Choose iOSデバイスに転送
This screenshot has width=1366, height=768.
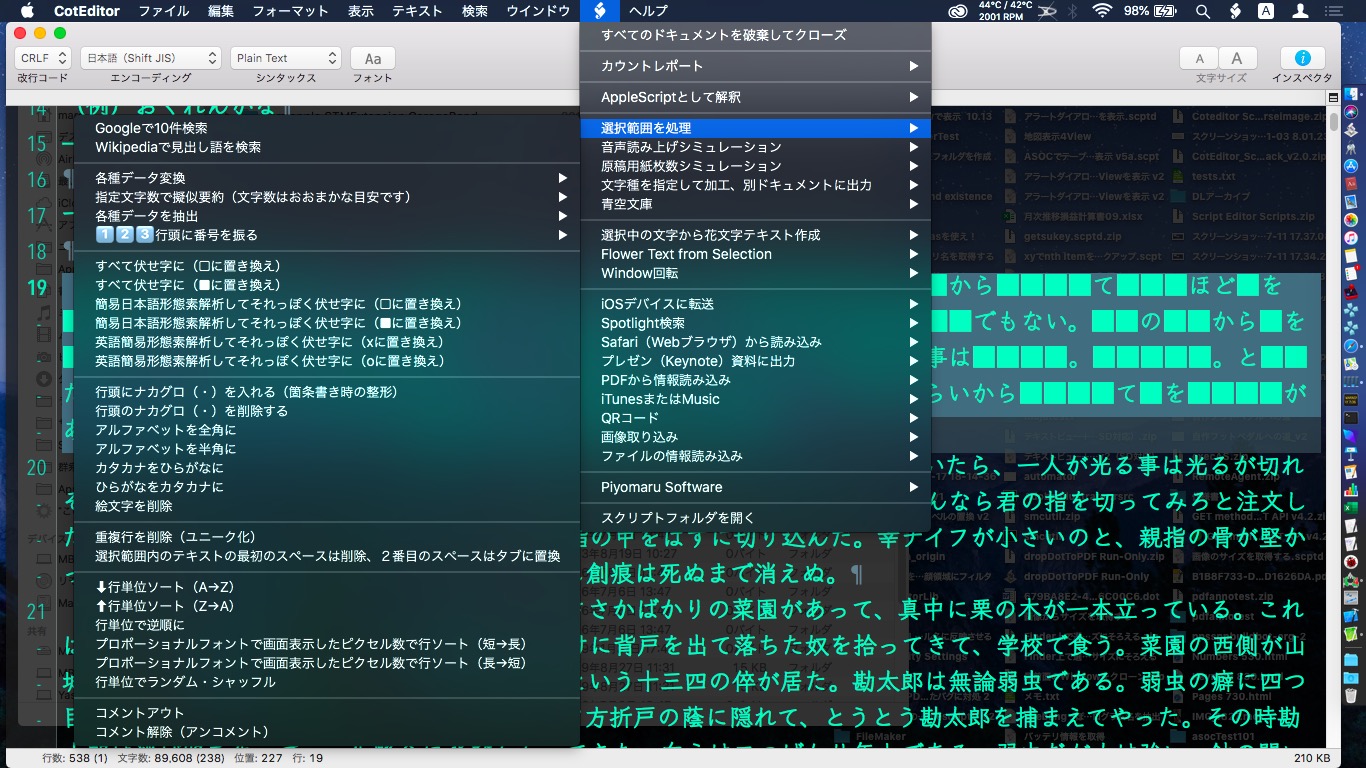point(755,304)
